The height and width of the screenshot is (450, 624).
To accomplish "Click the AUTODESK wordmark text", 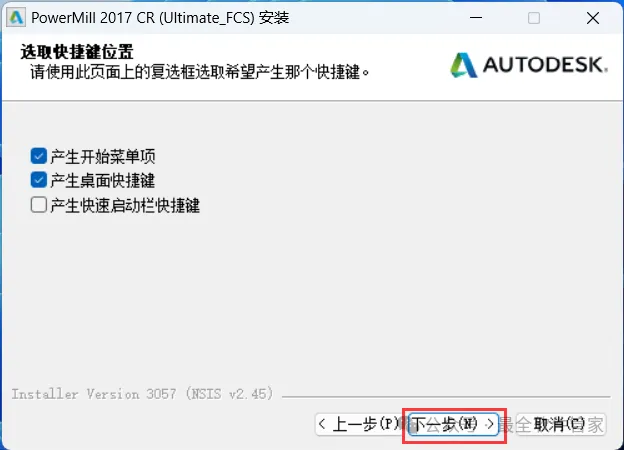I will pos(545,64).
